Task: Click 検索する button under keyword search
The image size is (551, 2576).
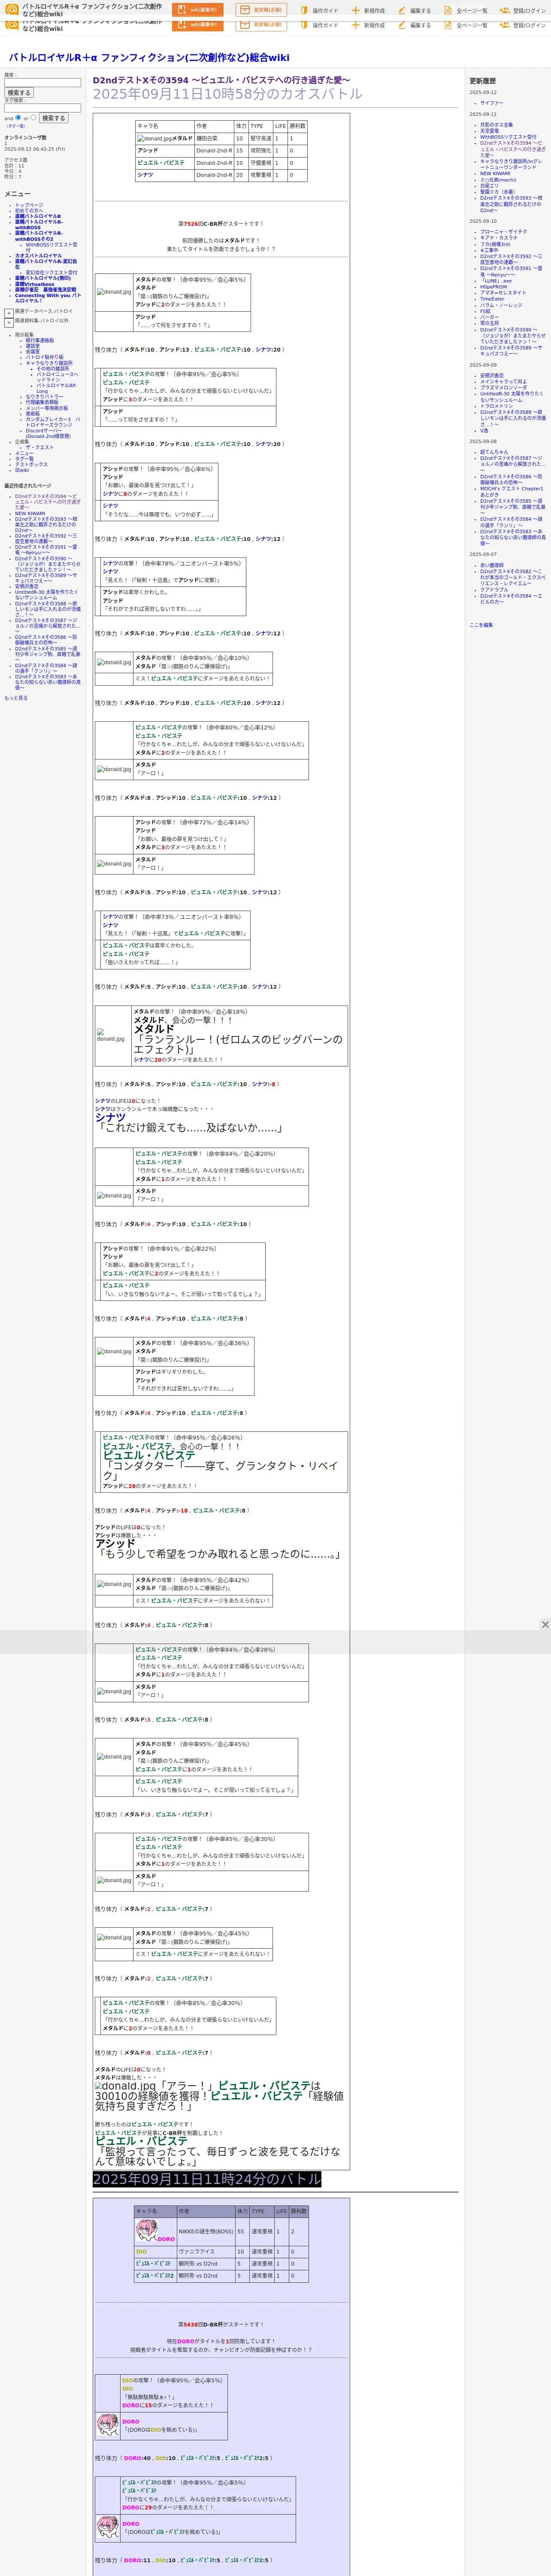Action: (19, 93)
